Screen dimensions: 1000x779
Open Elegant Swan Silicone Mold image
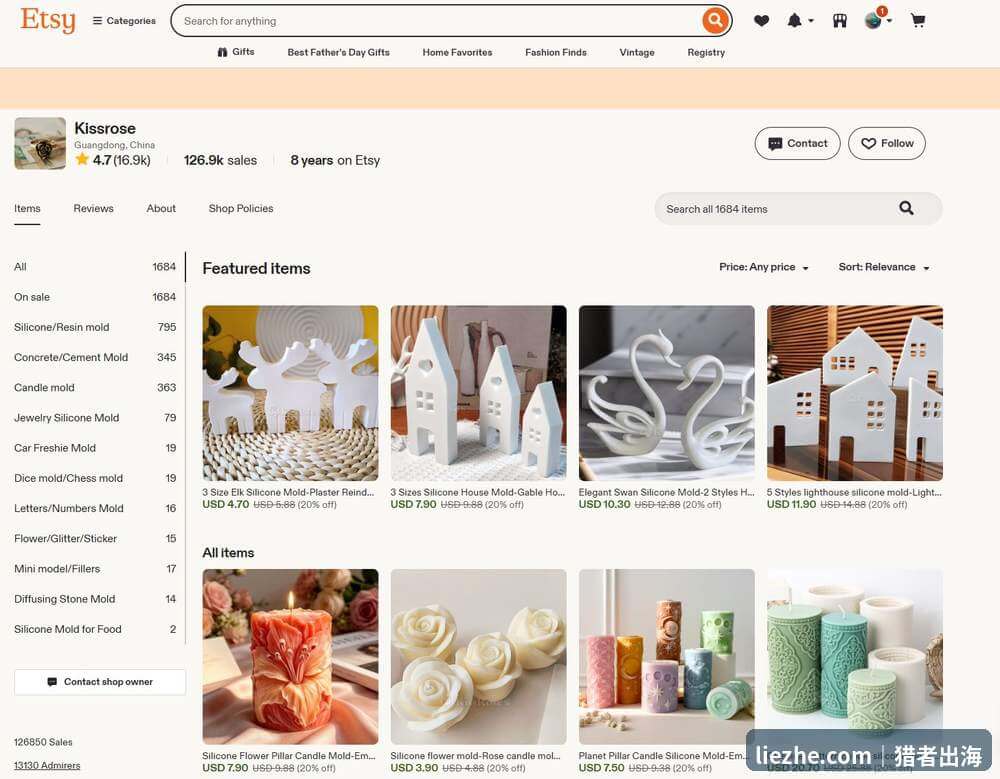pos(666,393)
